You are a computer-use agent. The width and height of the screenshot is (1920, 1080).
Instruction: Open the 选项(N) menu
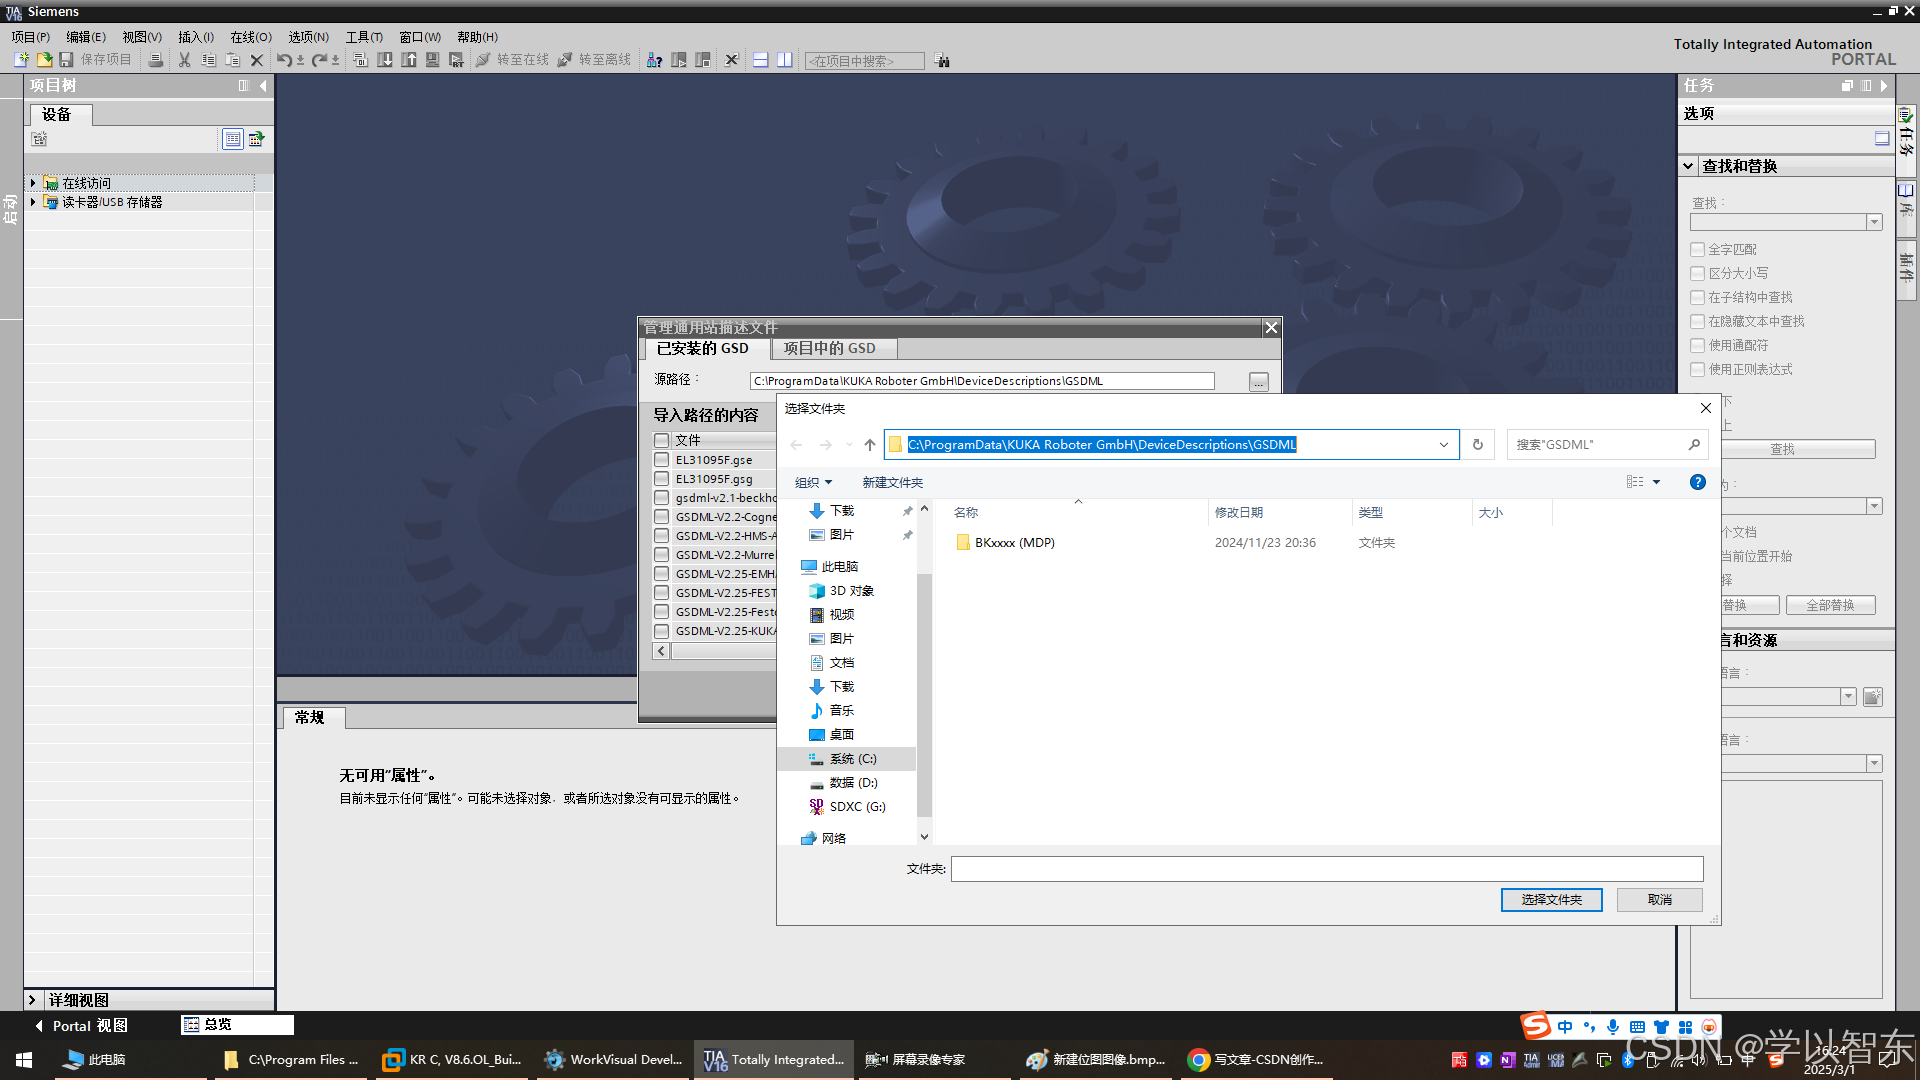tap(308, 37)
